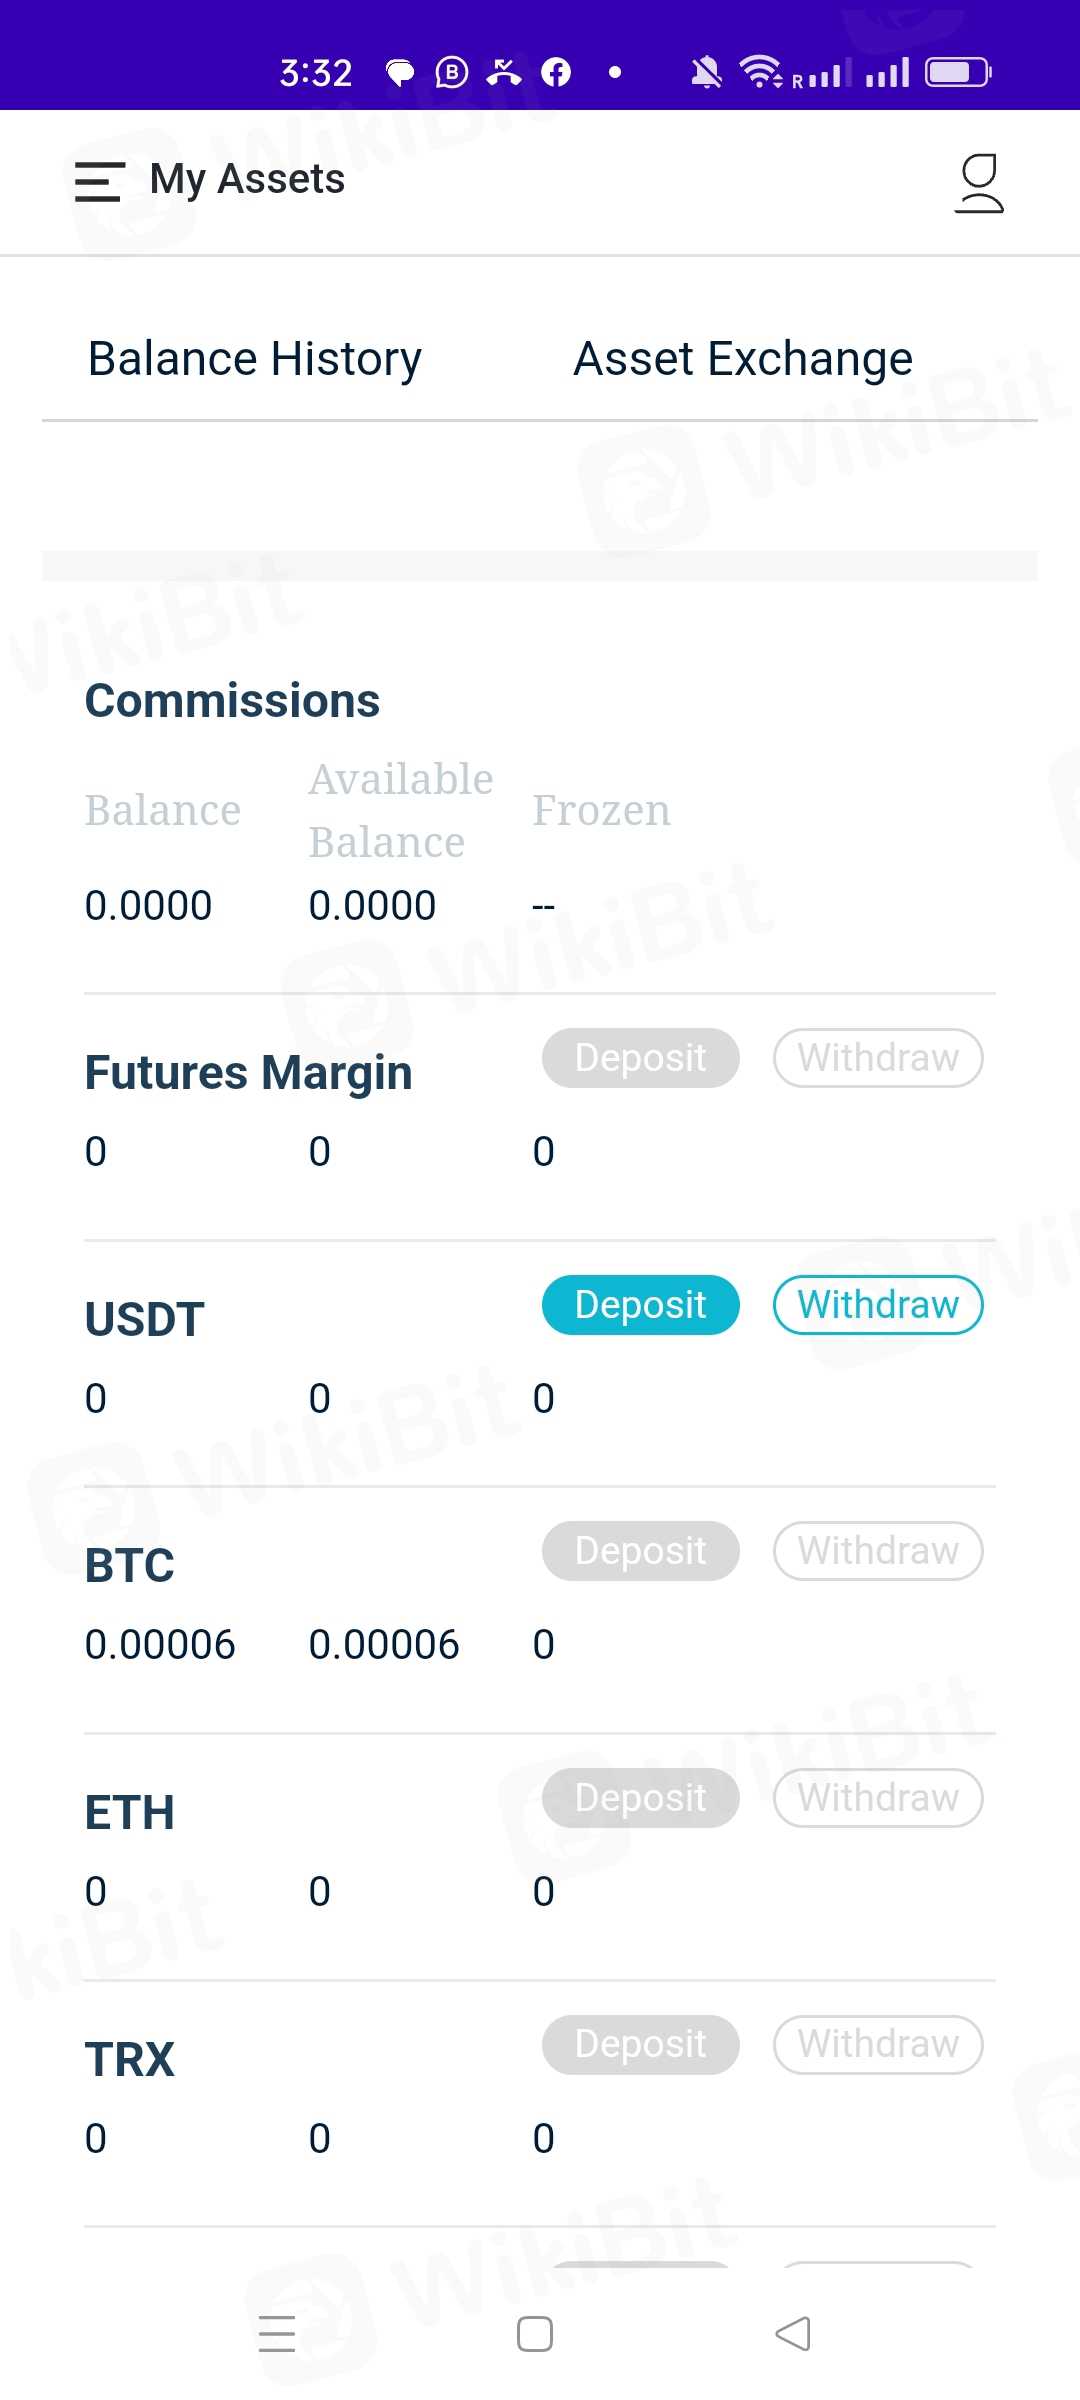The image size is (1080, 2400).
Task: Open recent apps via three-line navigation icon
Action: pos(277,2334)
